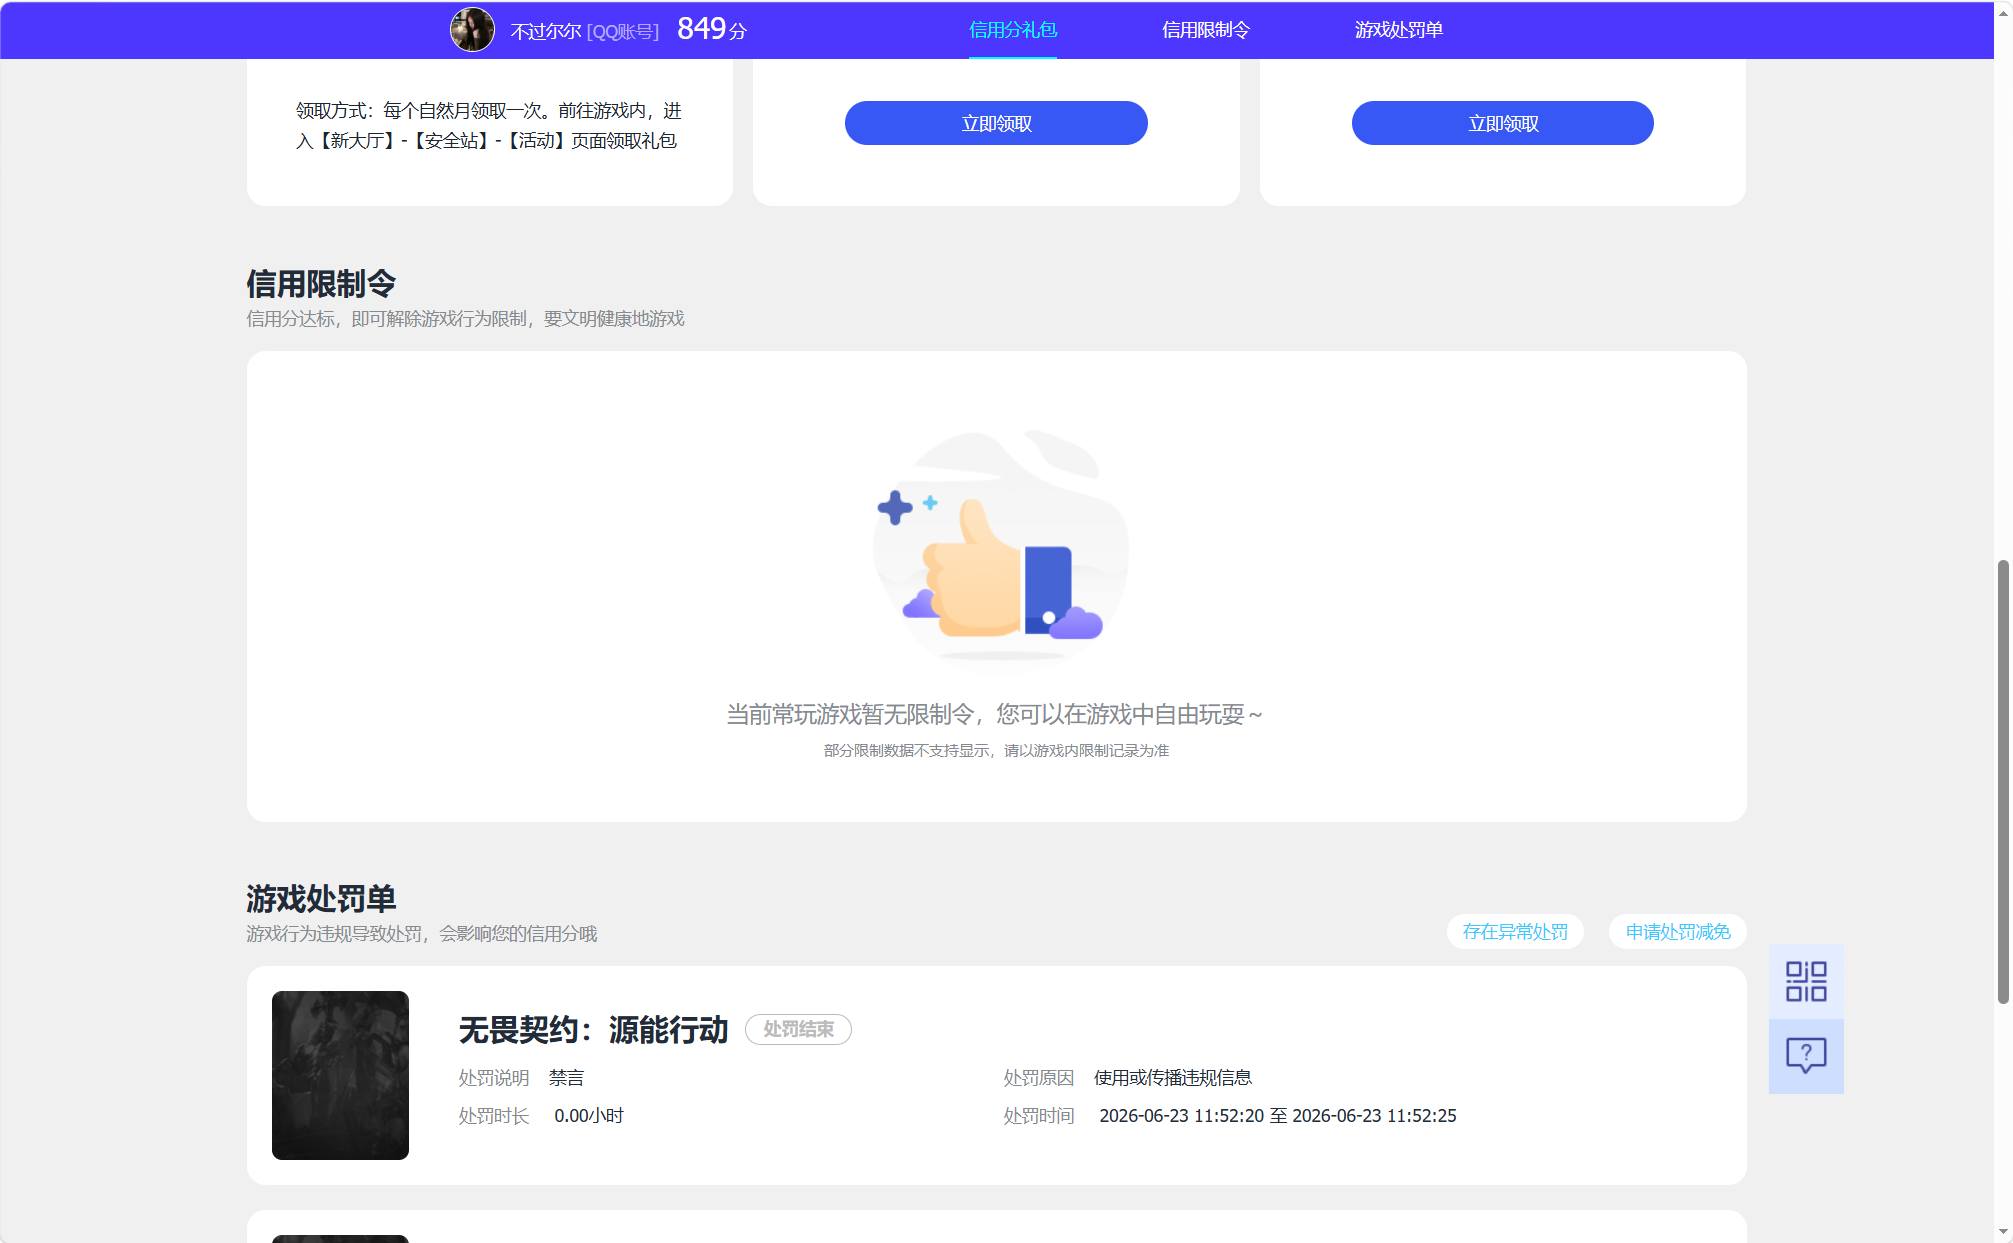Click the 处罚结束 status badge
The image size is (2013, 1243).
[x=798, y=1029]
